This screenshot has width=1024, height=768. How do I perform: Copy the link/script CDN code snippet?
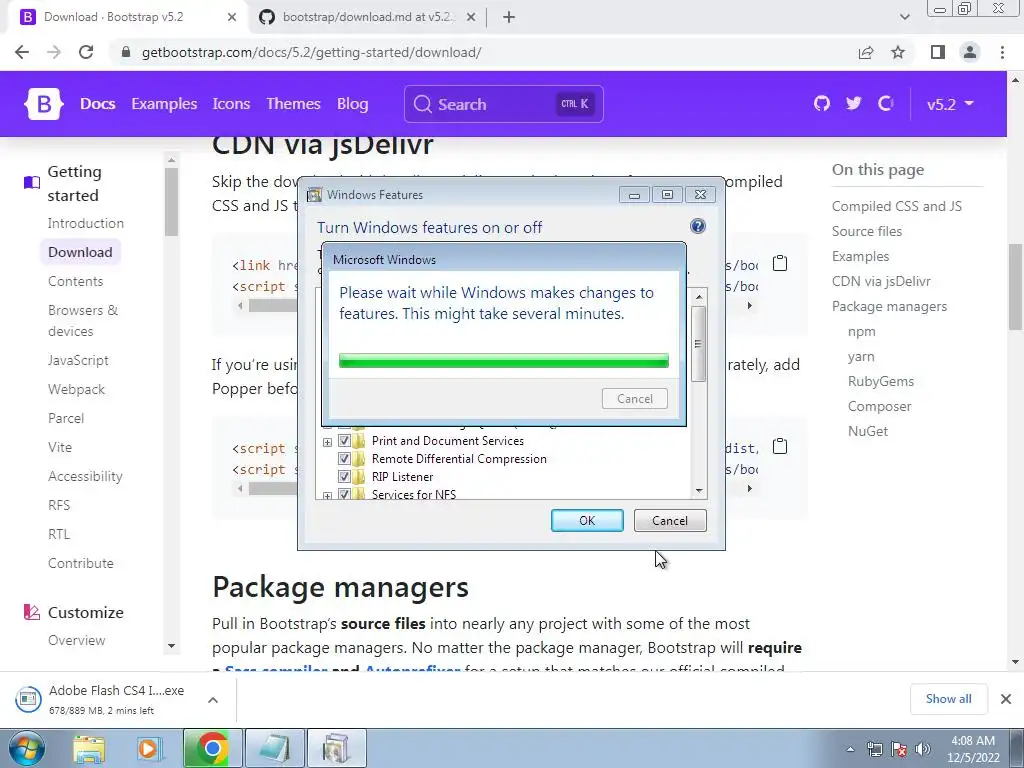(780, 263)
